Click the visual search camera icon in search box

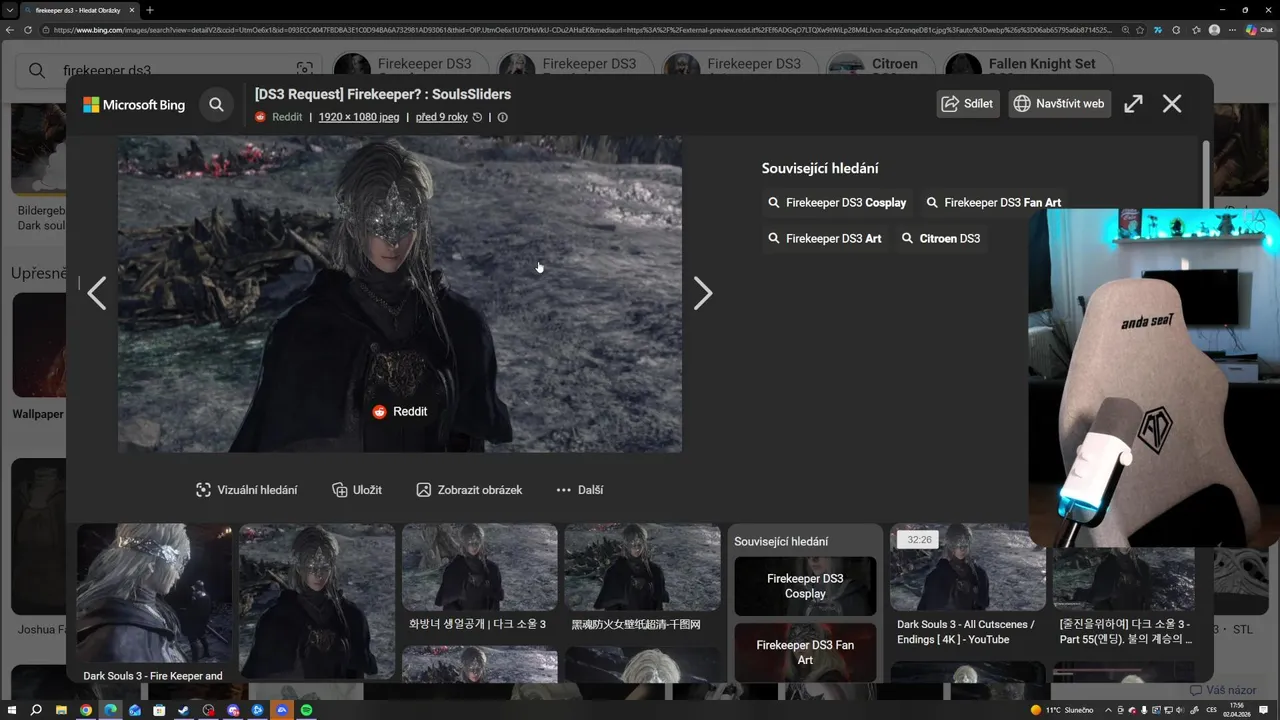[x=304, y=69]
